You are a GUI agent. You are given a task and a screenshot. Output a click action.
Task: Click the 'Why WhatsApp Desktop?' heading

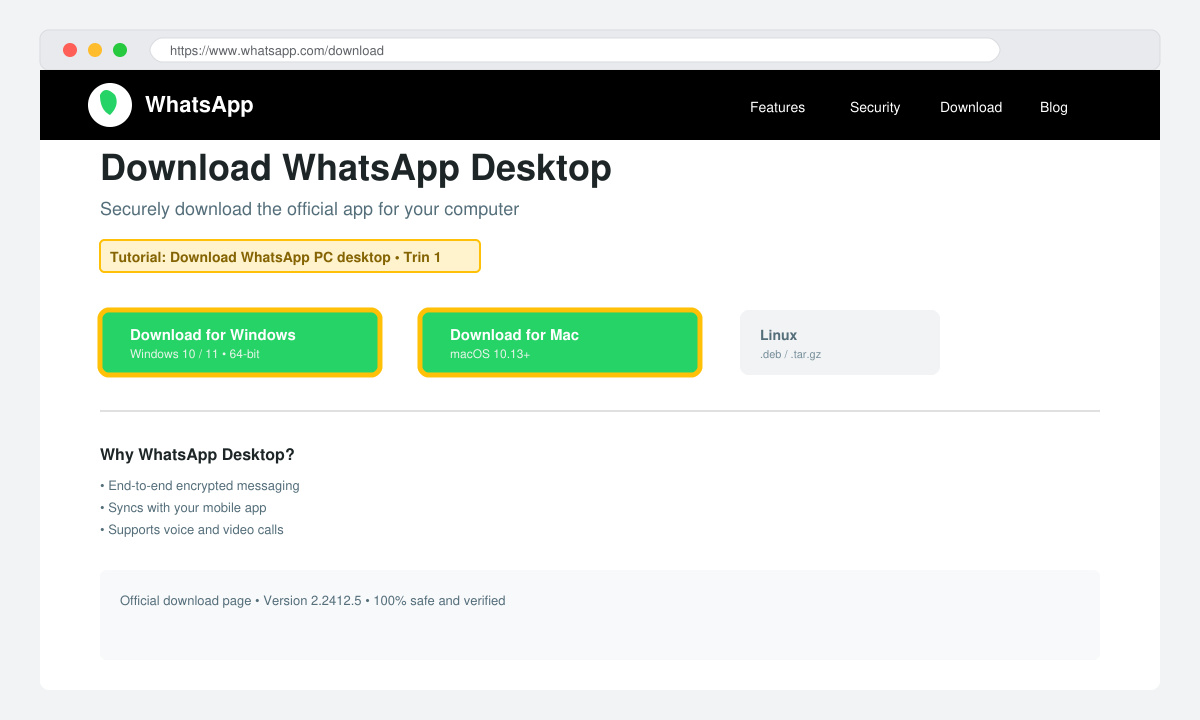coord(197,455)
